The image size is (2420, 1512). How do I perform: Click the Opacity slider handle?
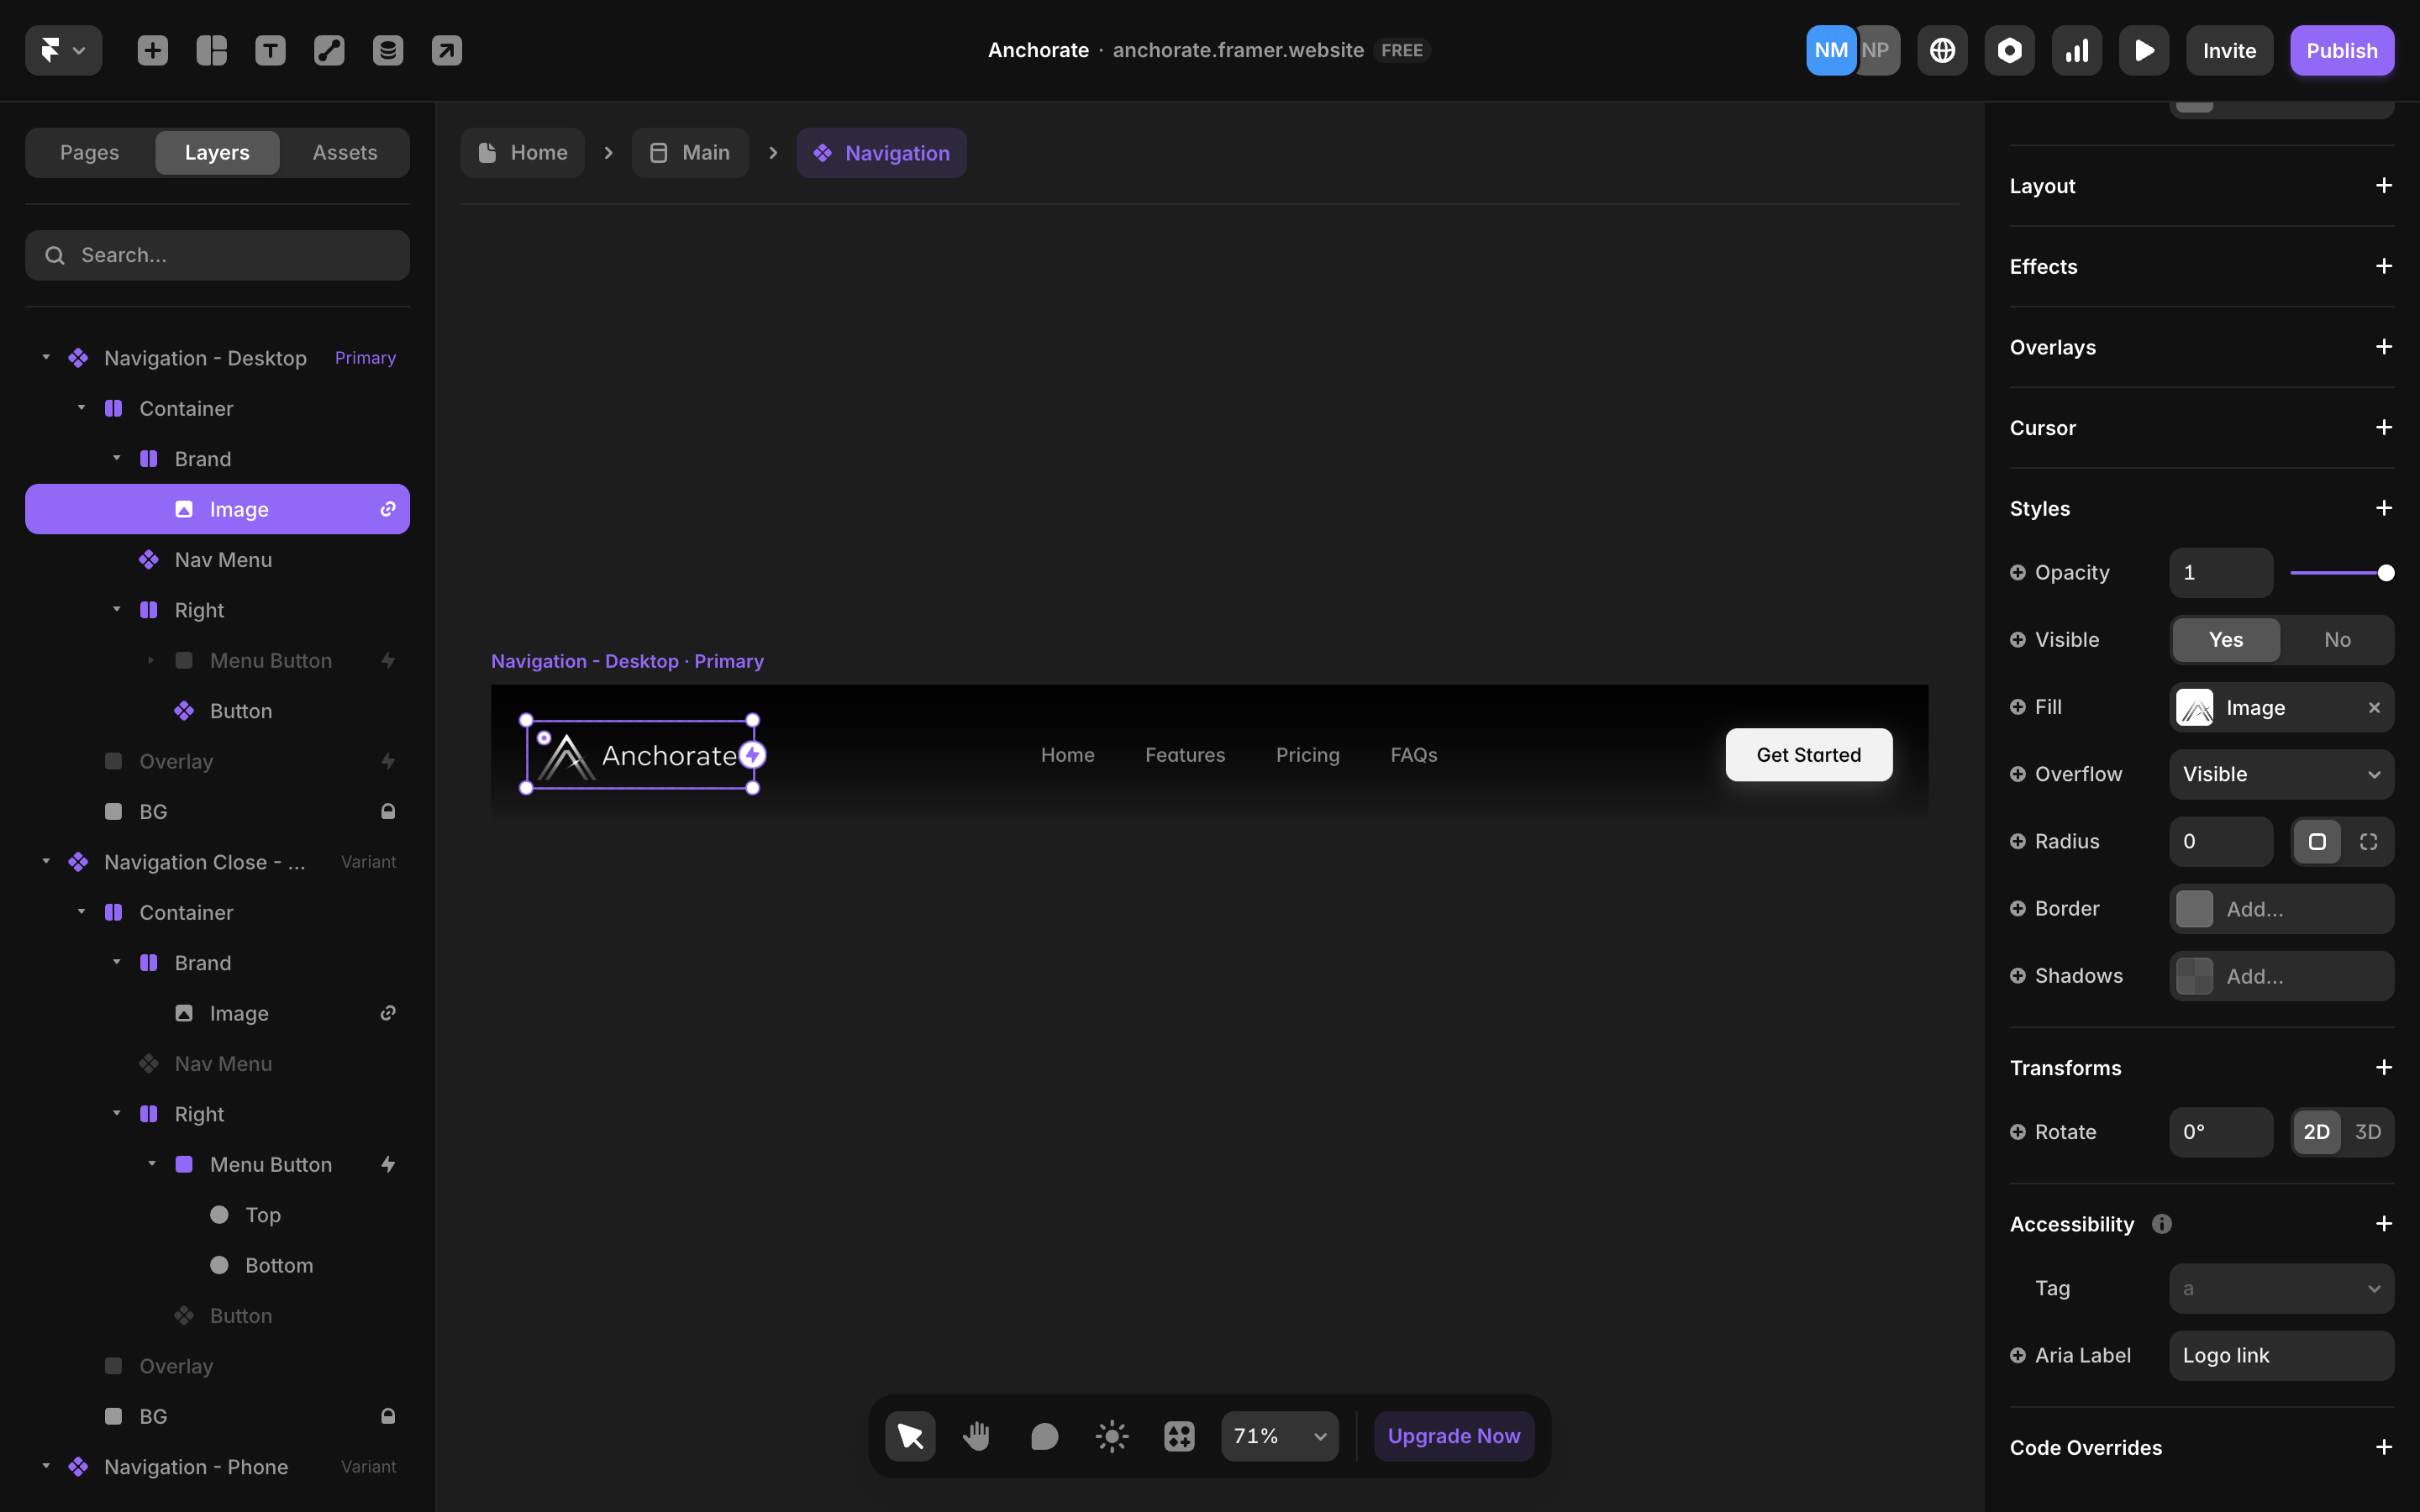pos(2386,573)
